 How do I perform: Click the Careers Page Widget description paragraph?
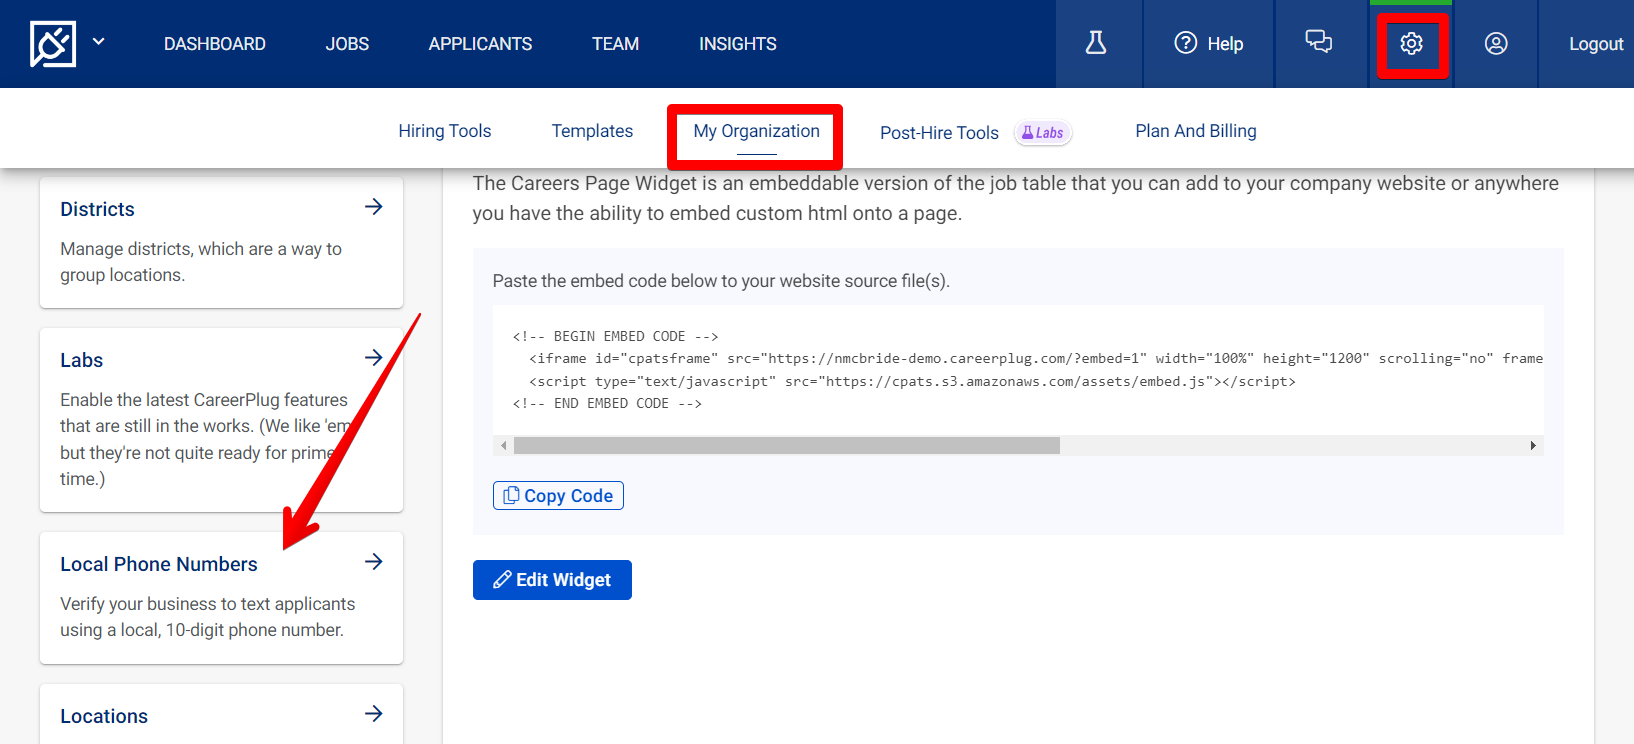point(1016,198)
